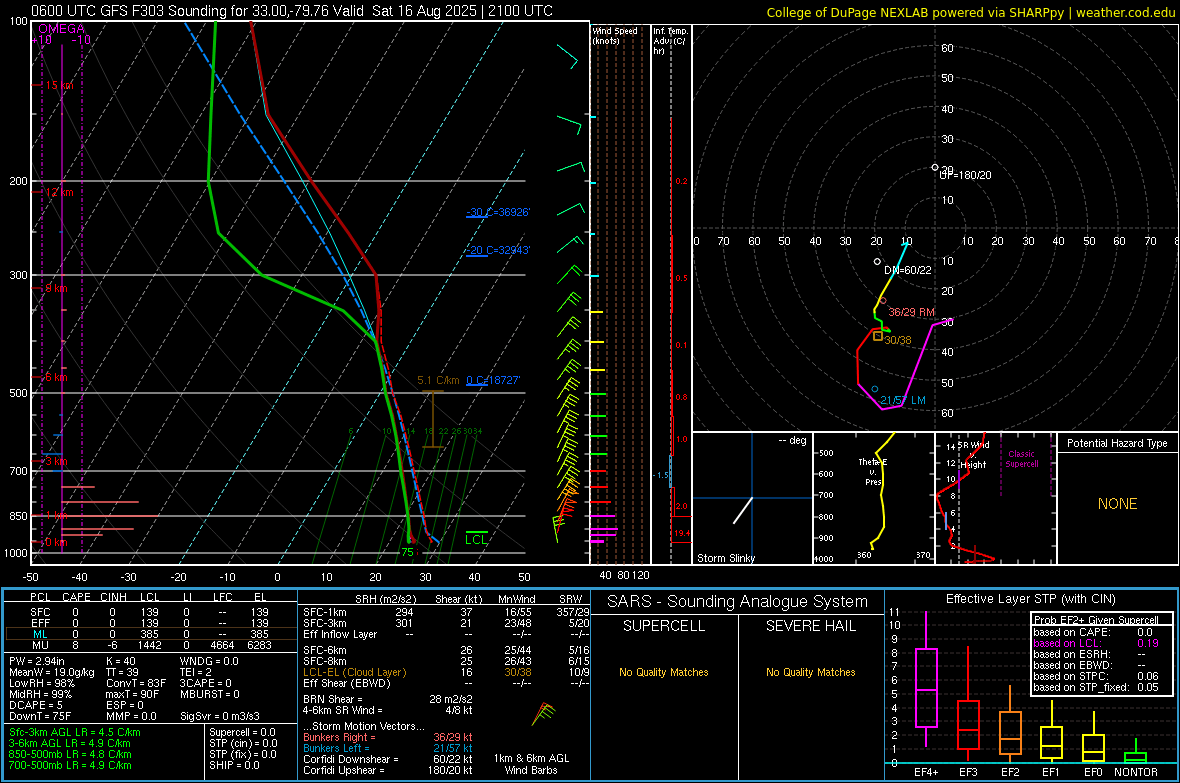Click the Supercell = 0.0 composite value

pyautogui.click(x=242, y=732)
